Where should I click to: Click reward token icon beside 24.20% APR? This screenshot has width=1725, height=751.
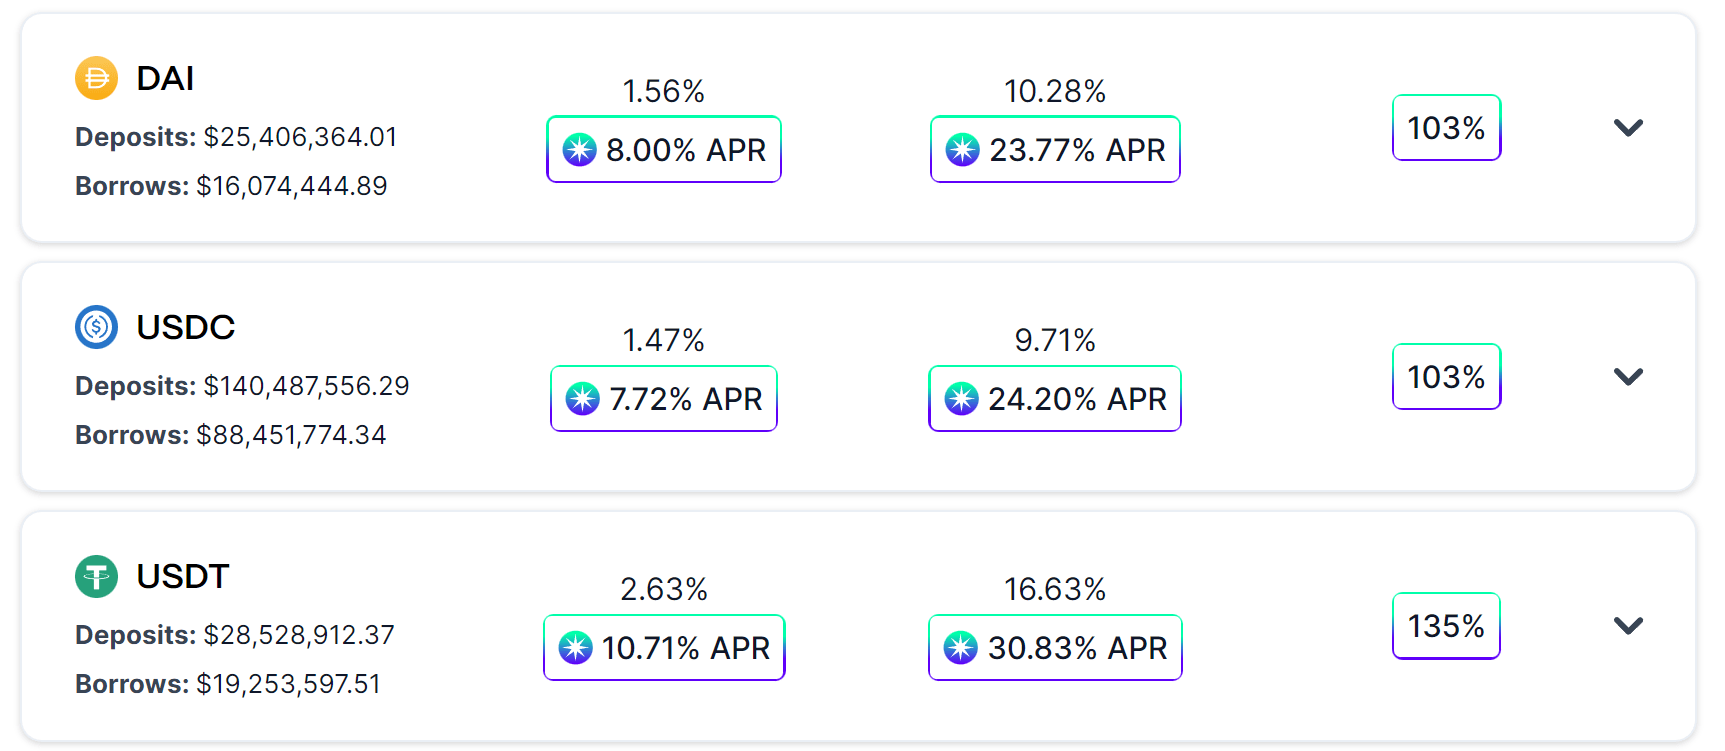[x=961, y=399]
